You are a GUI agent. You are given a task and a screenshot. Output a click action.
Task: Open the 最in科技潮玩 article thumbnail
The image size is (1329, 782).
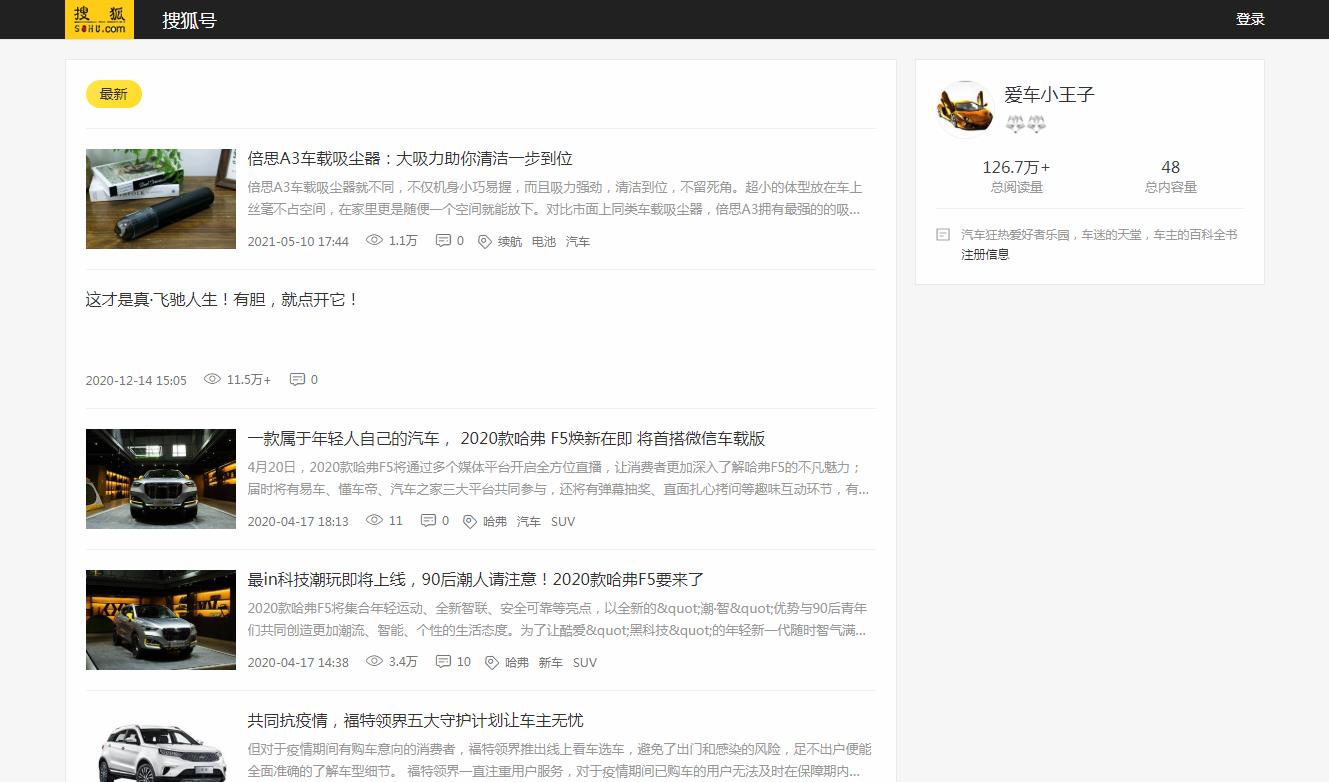[x=161, y=620]
